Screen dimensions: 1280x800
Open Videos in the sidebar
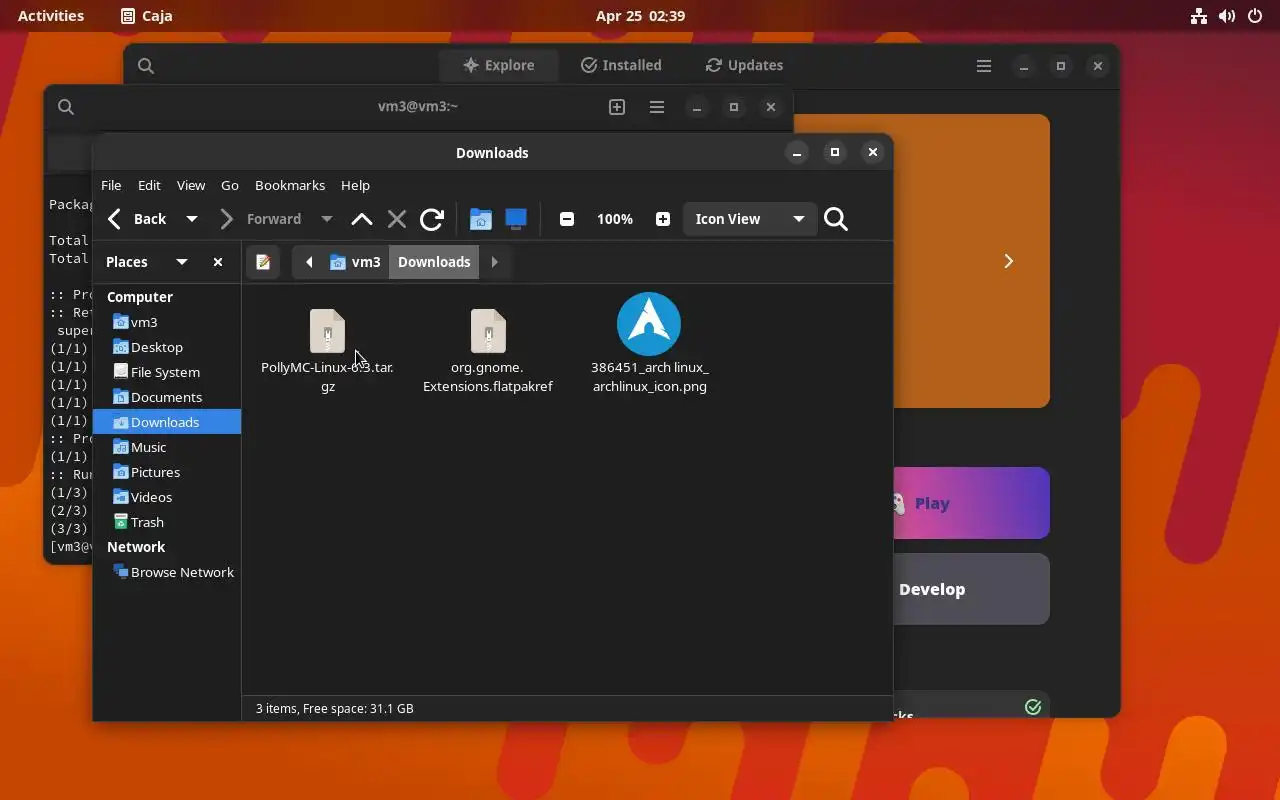[167, 497]
